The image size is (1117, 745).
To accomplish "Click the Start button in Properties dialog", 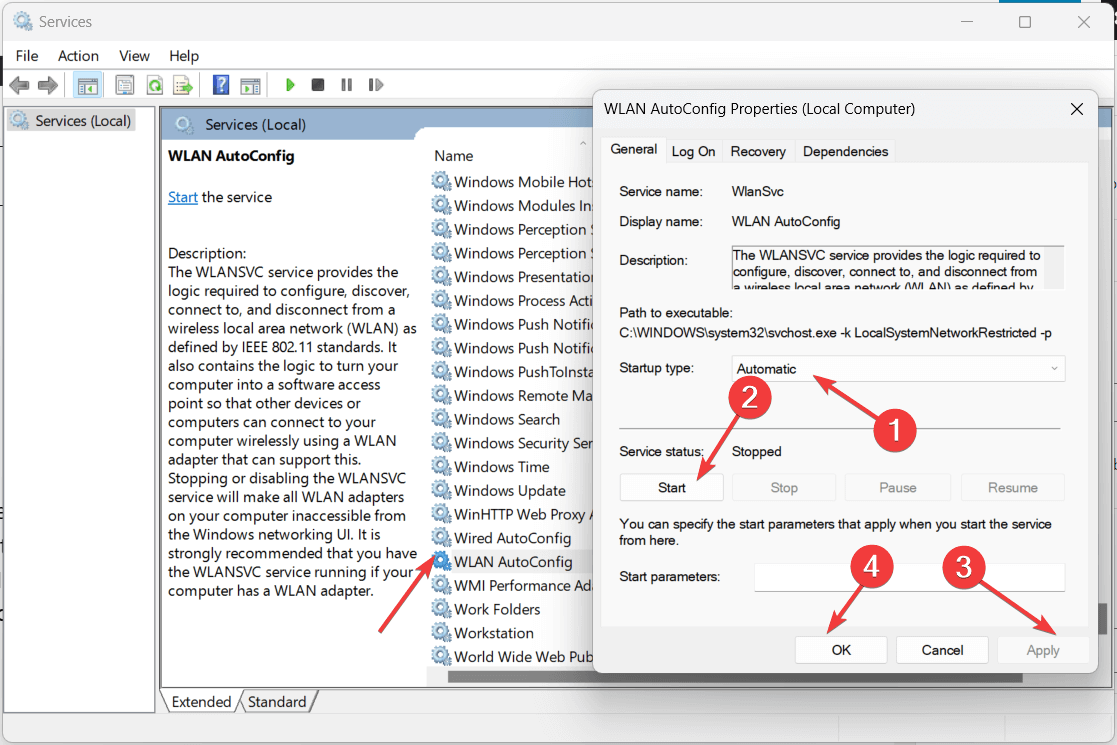I will coord(672,488).
